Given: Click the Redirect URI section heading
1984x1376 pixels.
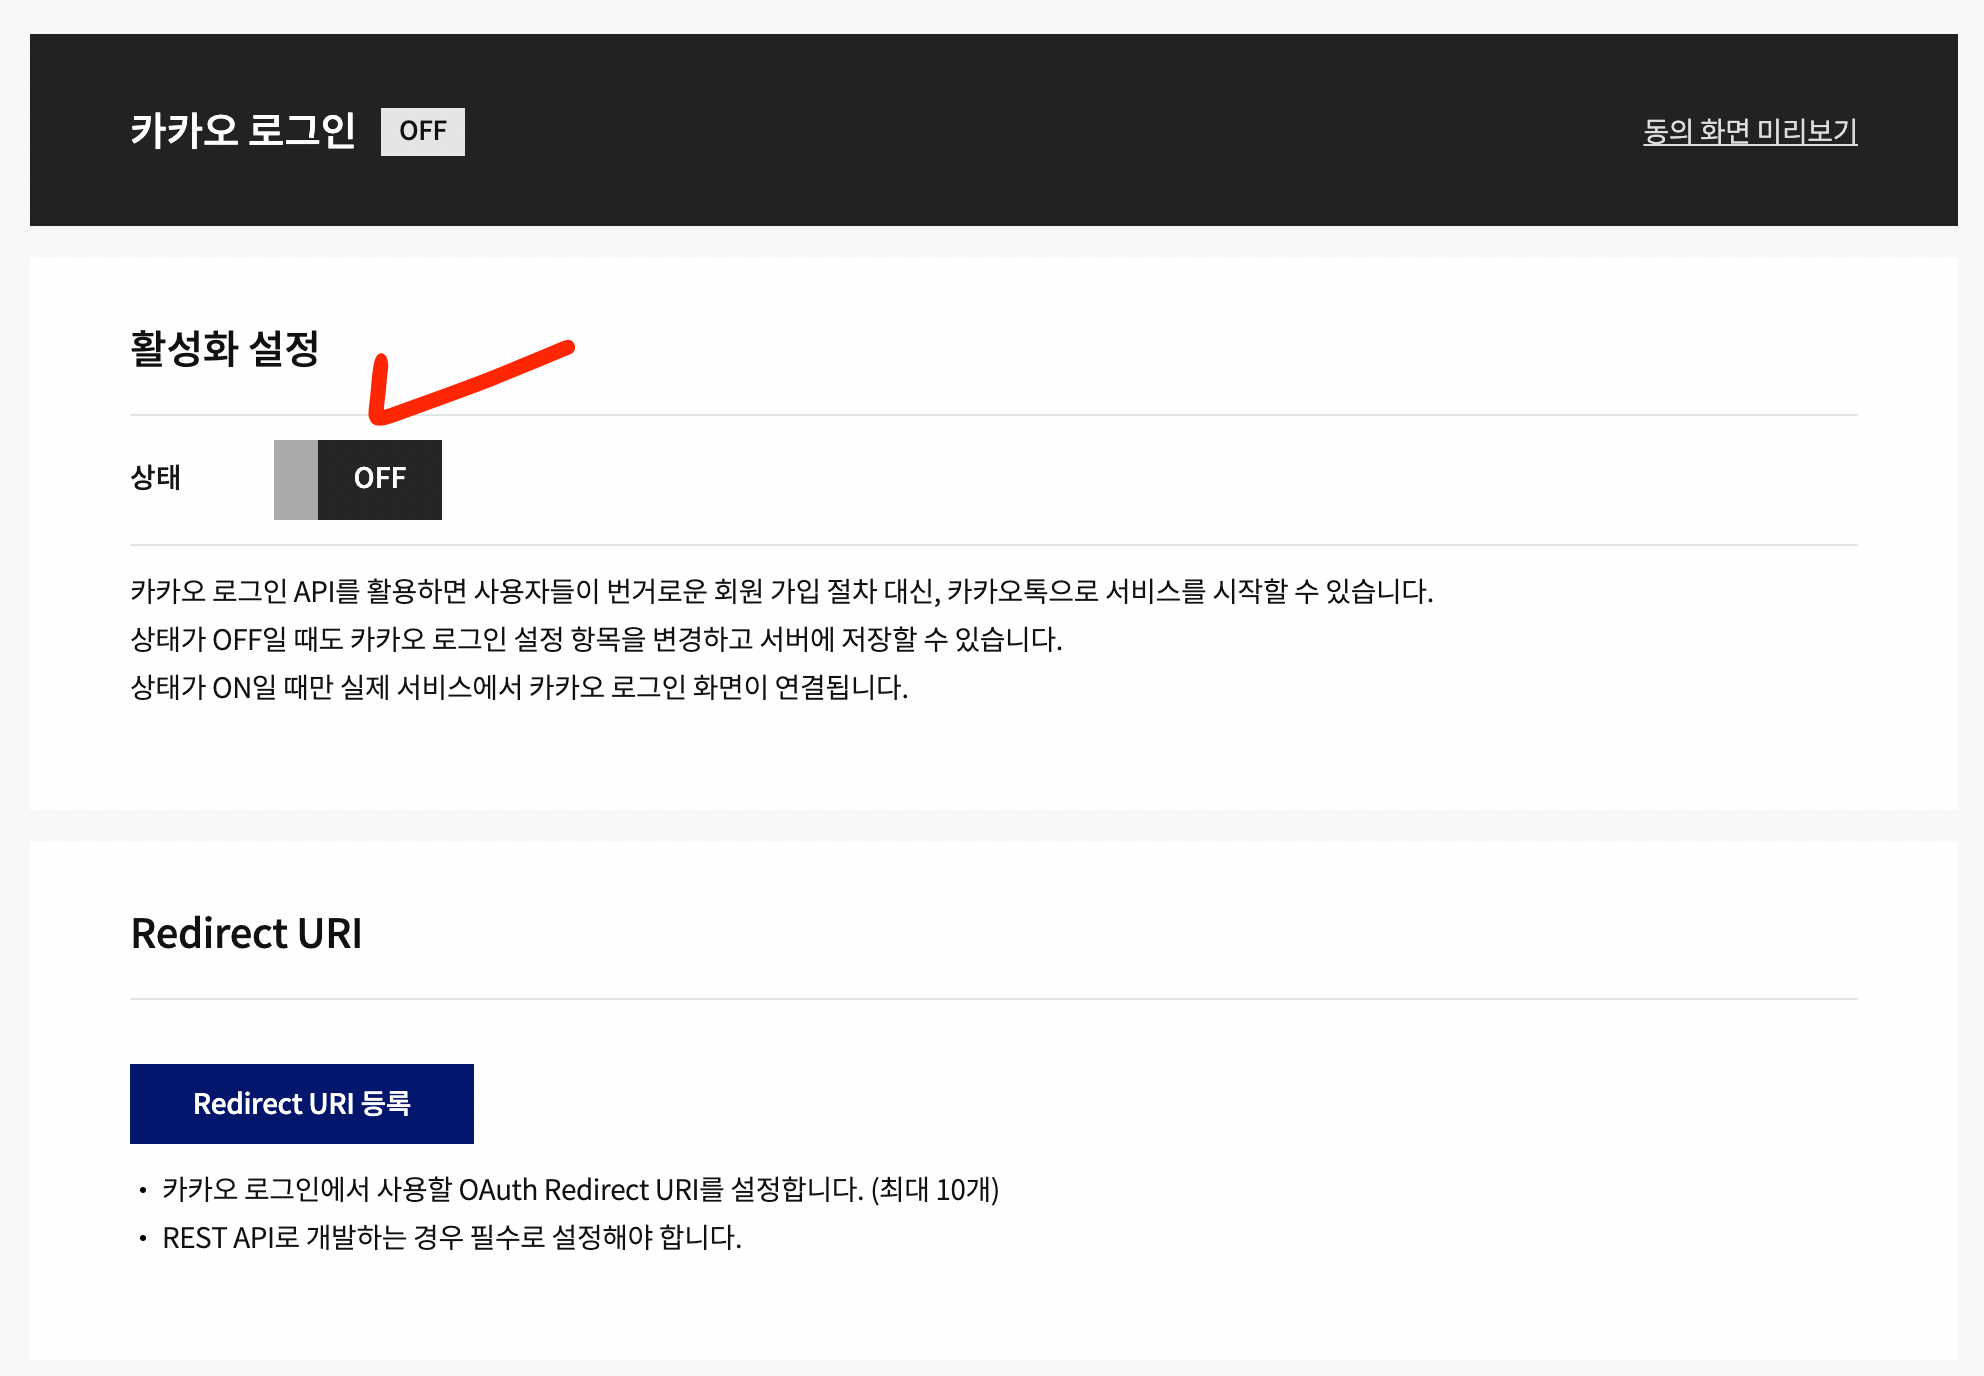Looking at the screenshot, I should (246, 933).
